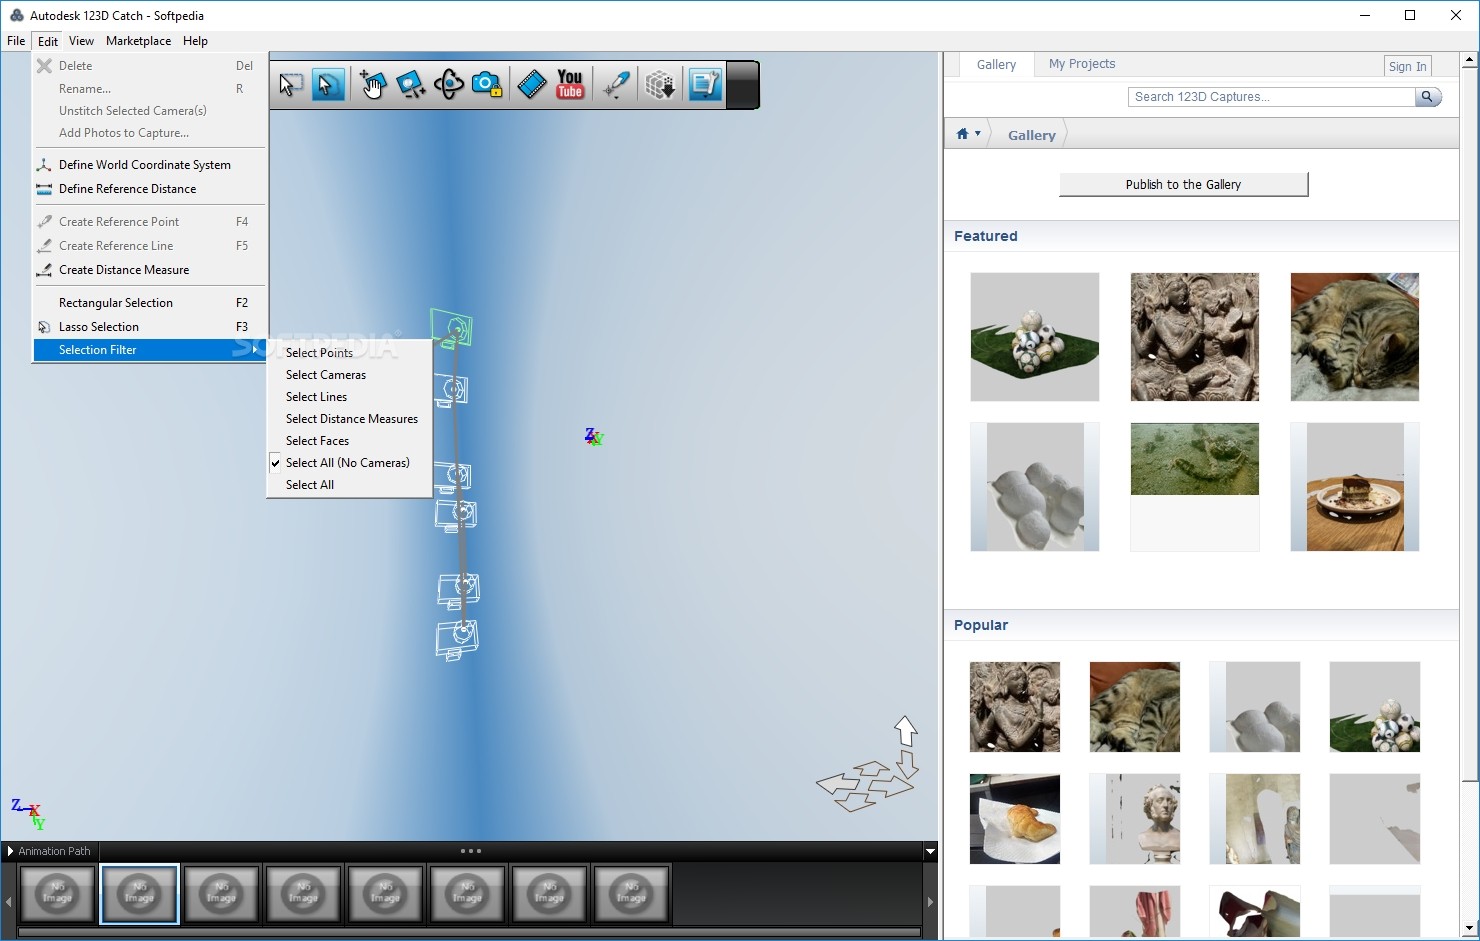Image resolution: width=1480 pixels, height=941 pixels.
Task: Click the mesh generation cube icon
Action: tap(660, 85)
